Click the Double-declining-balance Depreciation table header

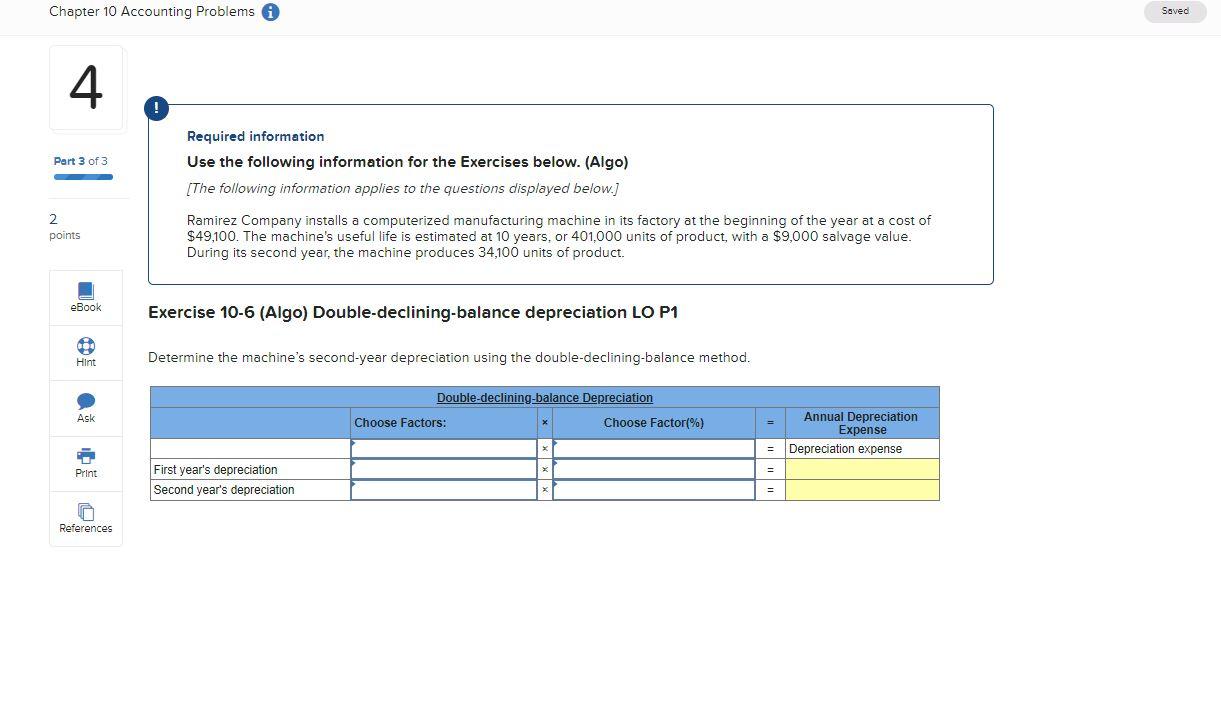click(544, 398)
